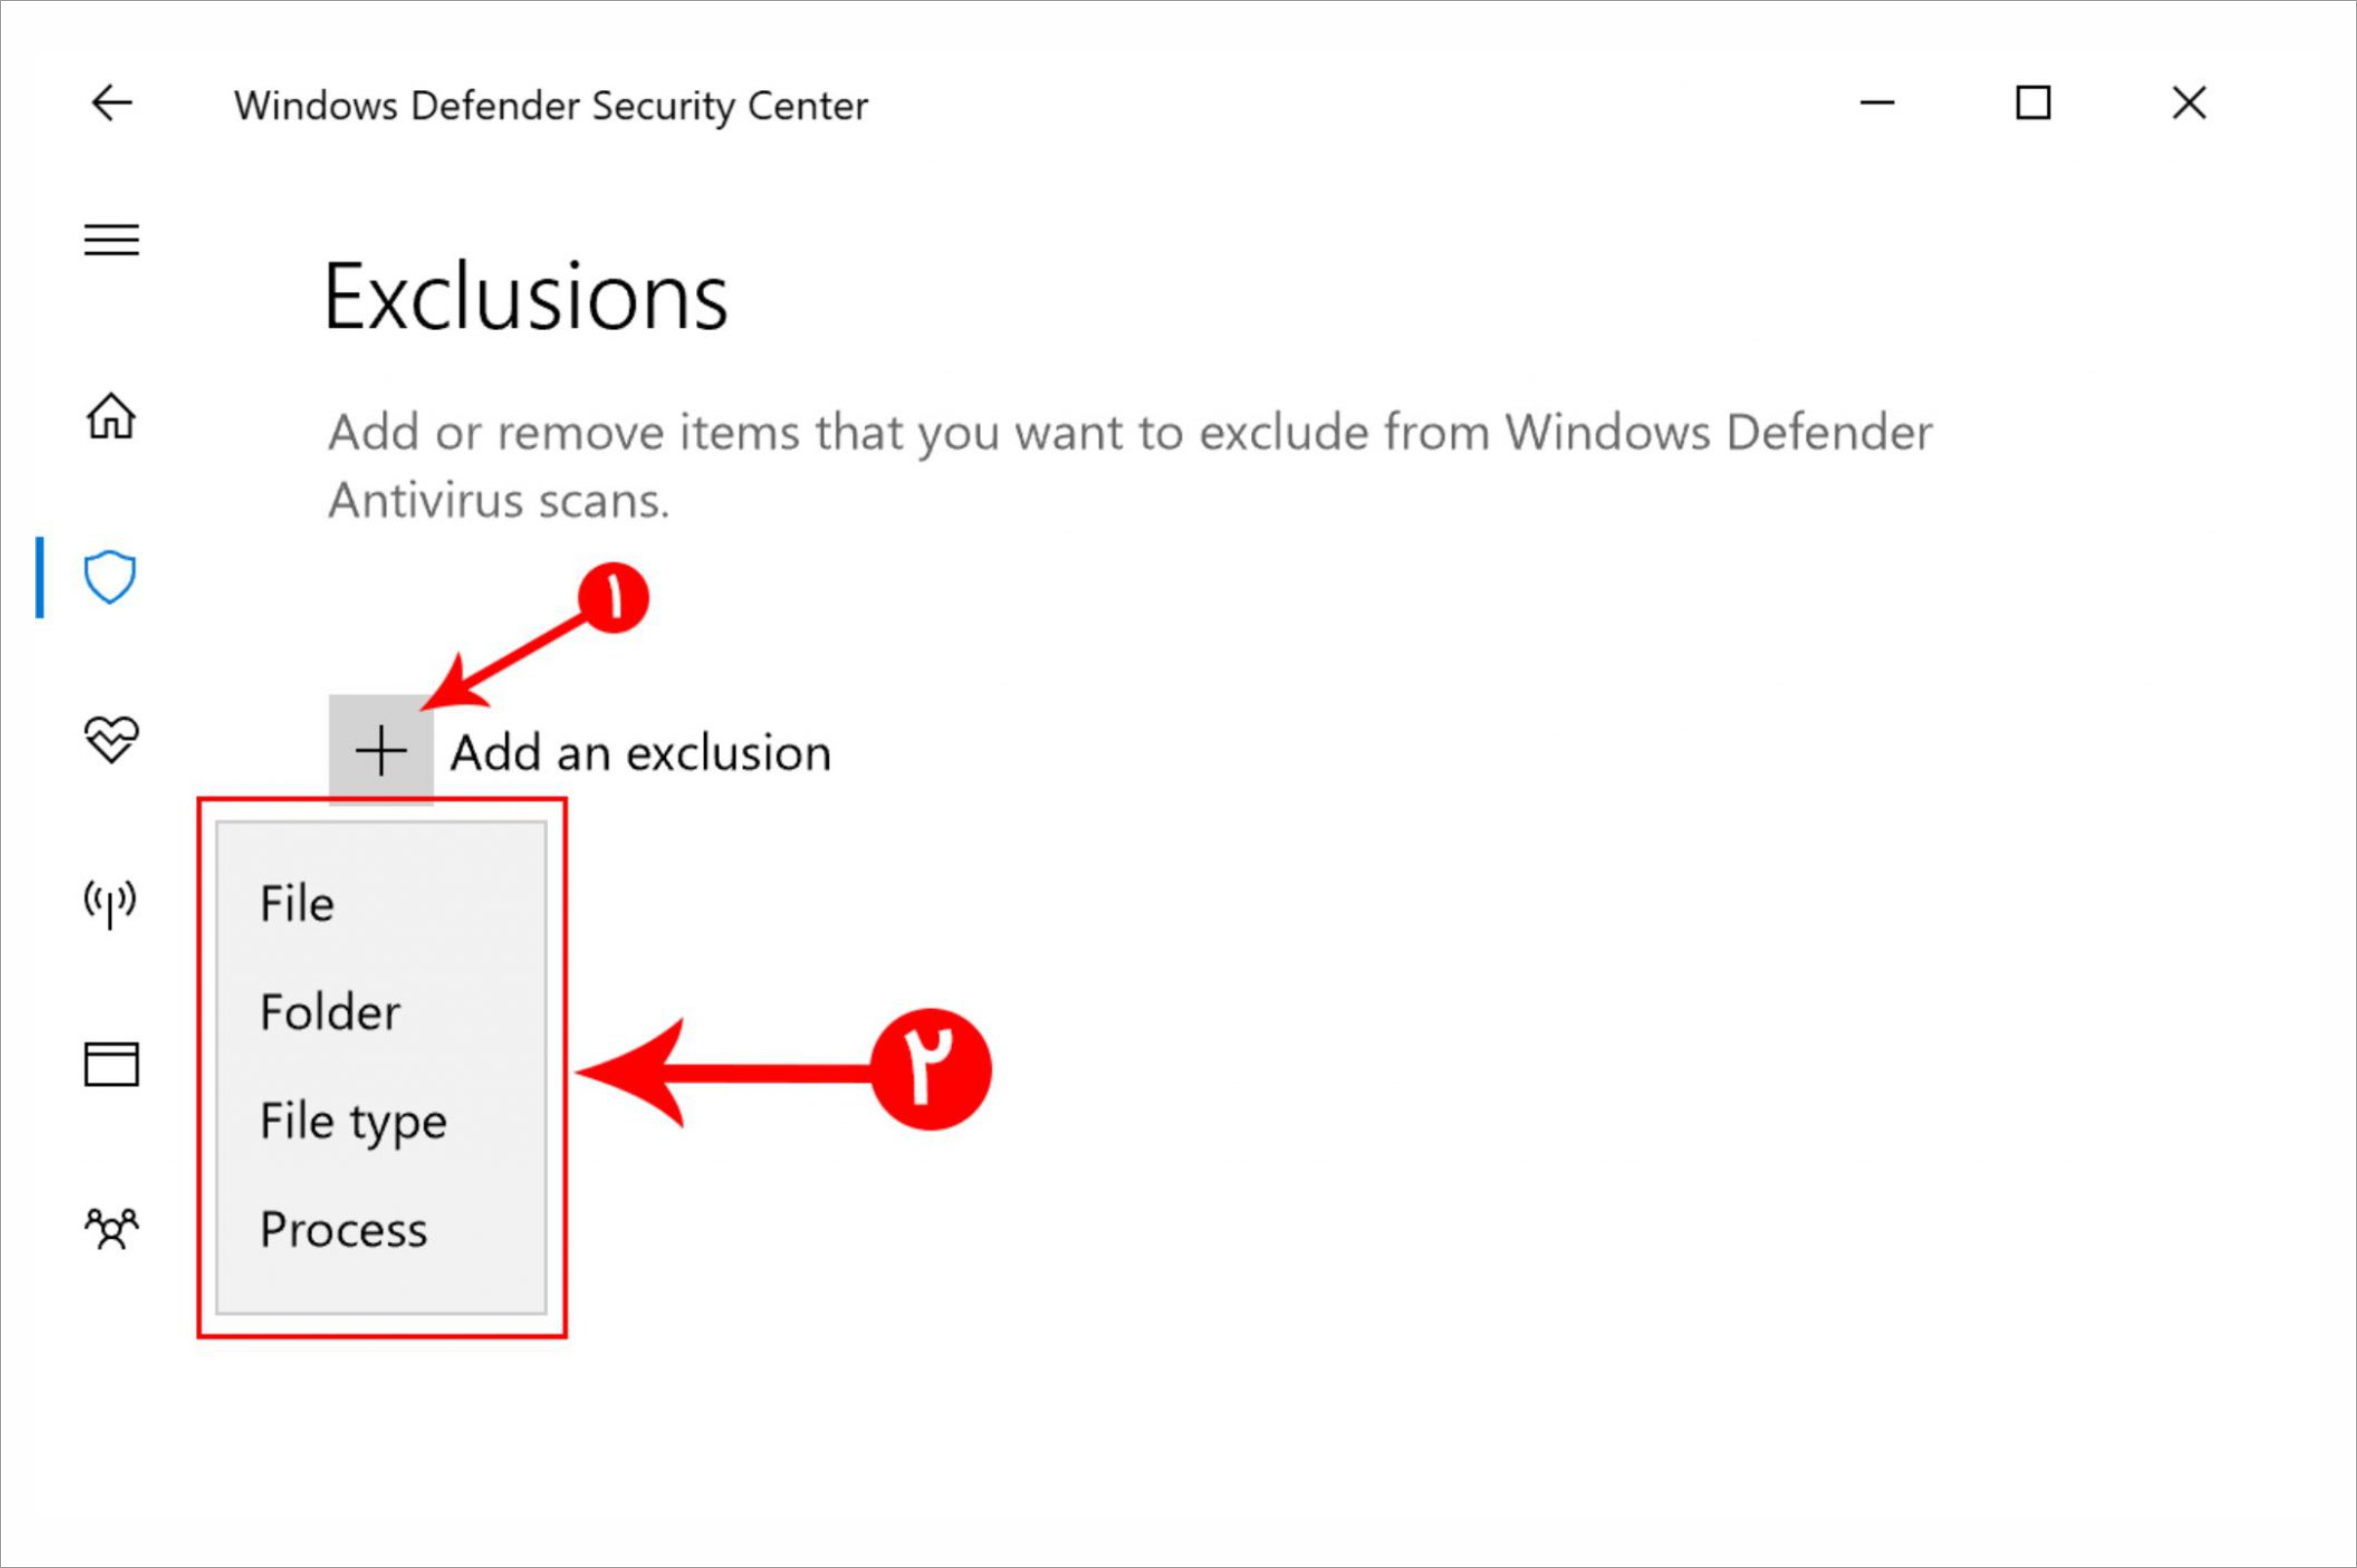
Task: Choose File from the exclusion menu
Action: pos(381,904)
